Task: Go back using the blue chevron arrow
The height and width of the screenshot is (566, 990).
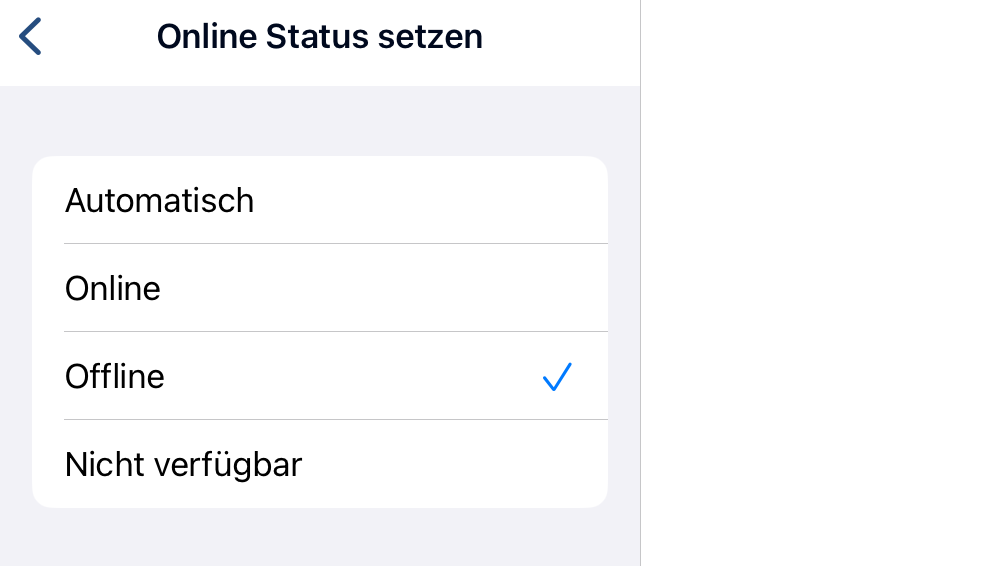Action: point(30,37)
